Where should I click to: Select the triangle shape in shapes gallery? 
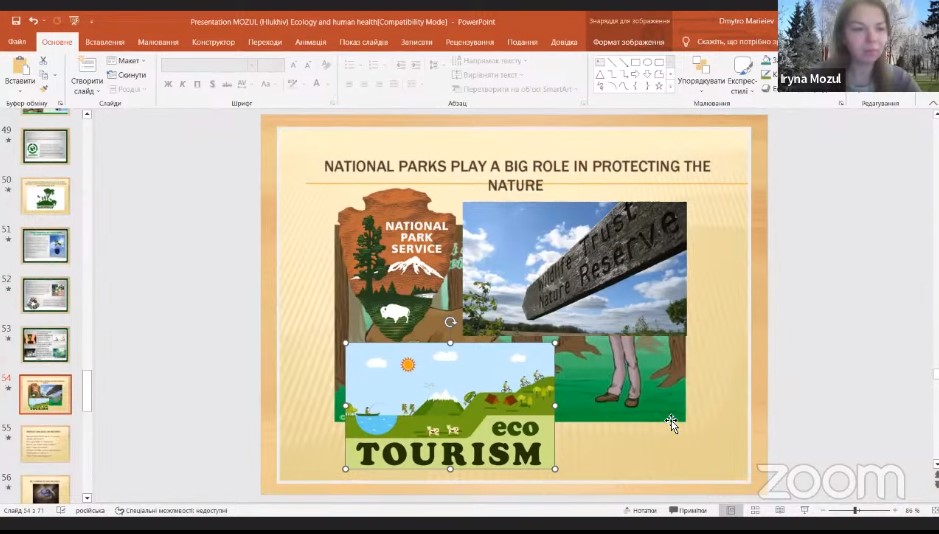pyautogui.click(x=600, y=74)
